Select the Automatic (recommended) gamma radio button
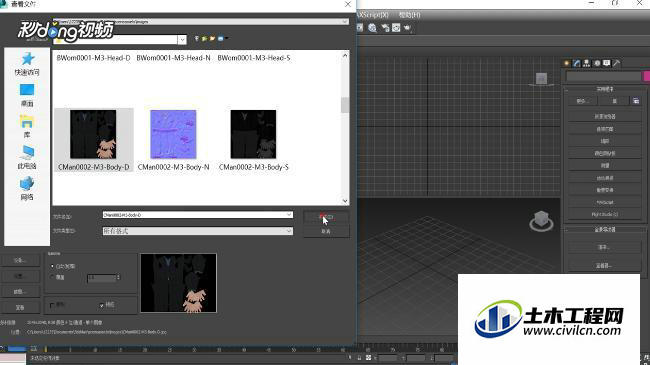 pos(52,266)
